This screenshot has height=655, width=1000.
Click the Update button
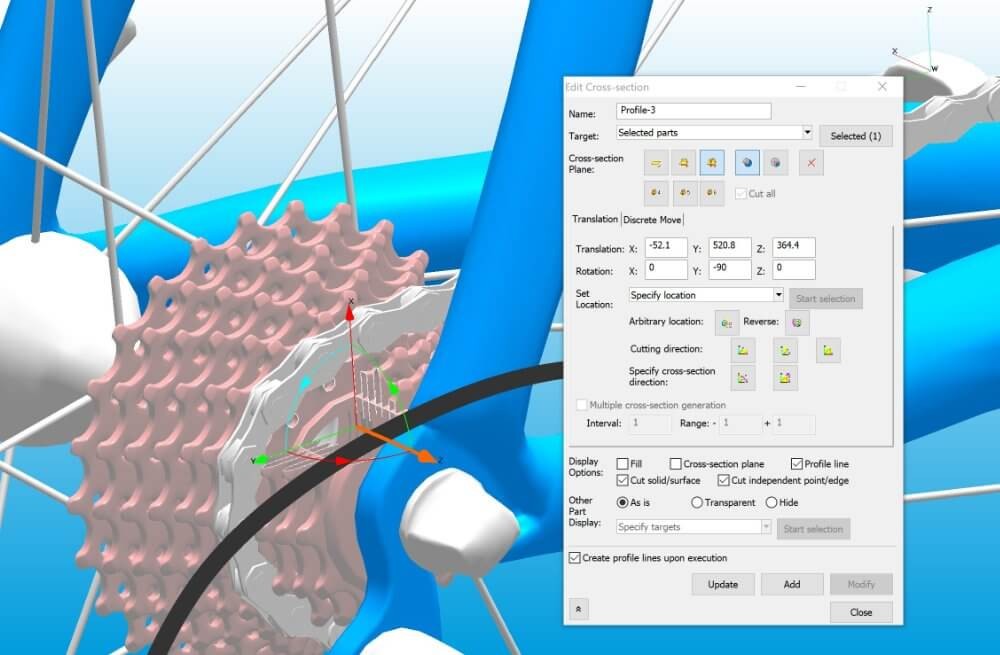point(723,584)
